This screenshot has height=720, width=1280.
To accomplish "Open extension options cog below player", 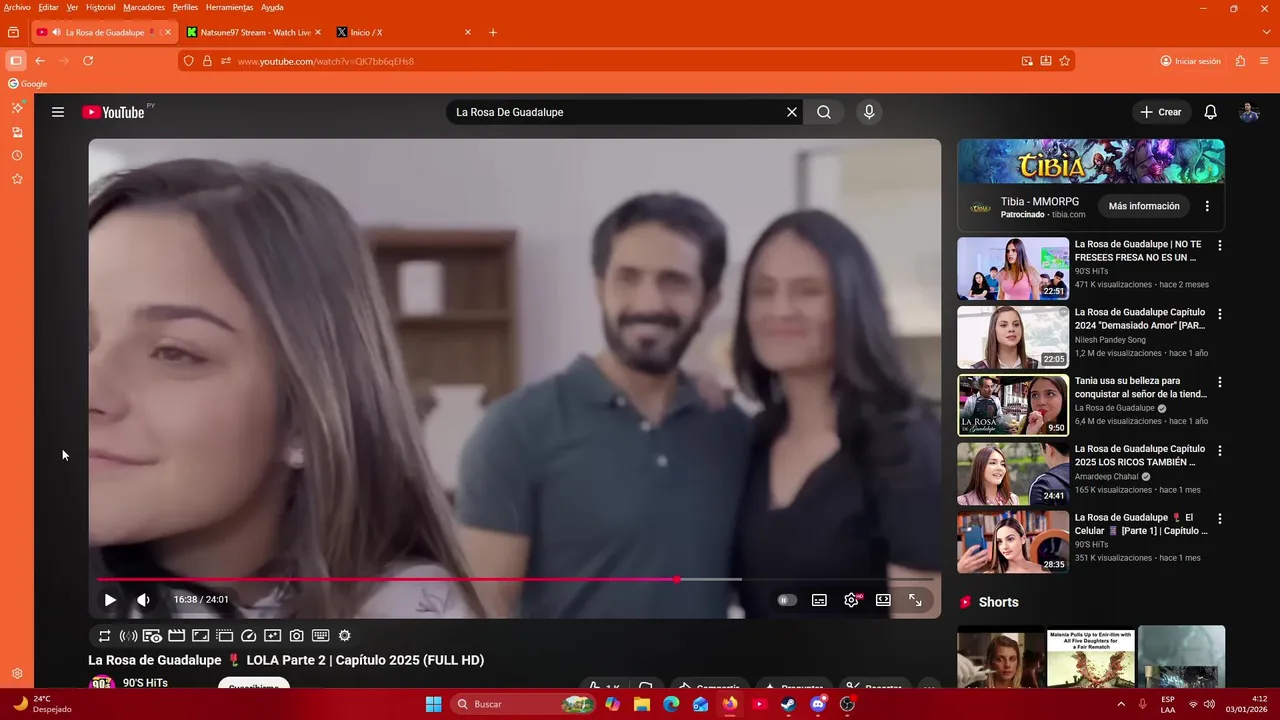I will click(x=345, y=635).
